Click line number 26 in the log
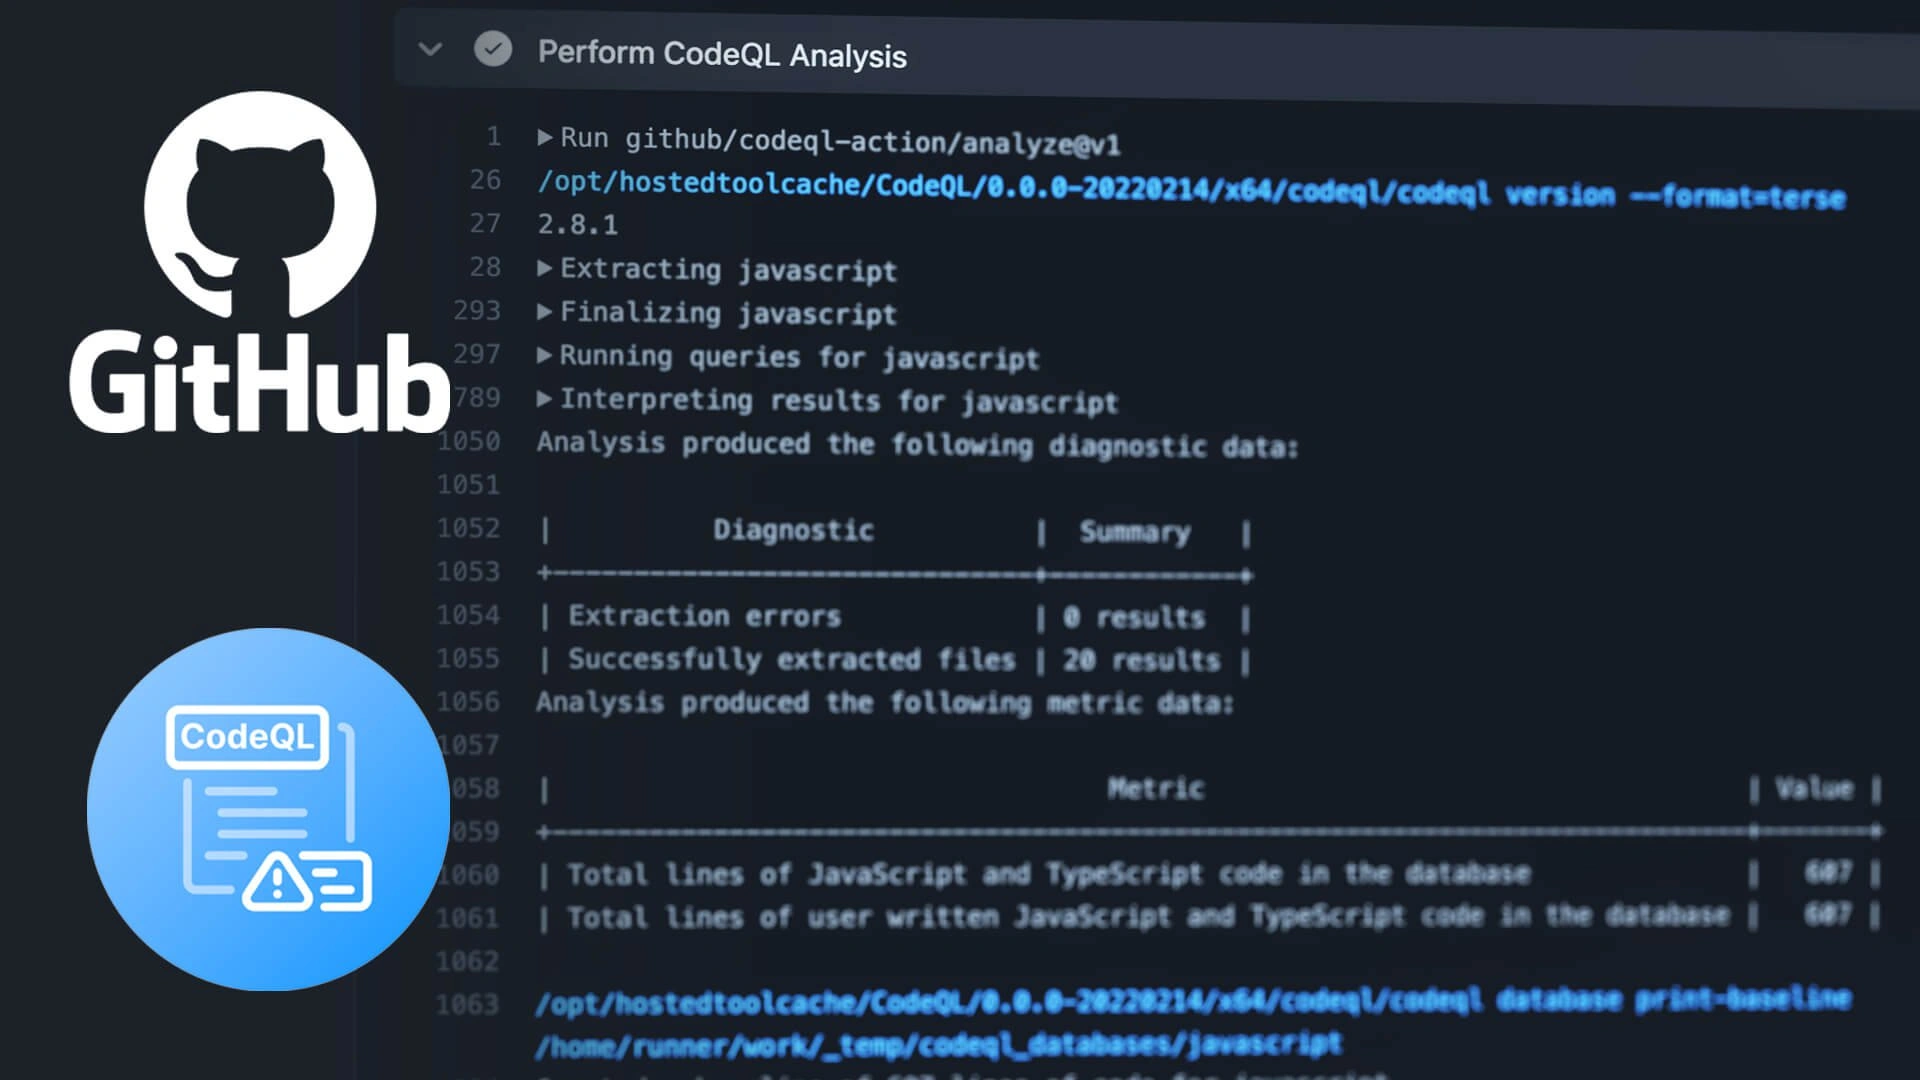The height and width of the screenshot is (1080, 1920). tap(487, 181)
